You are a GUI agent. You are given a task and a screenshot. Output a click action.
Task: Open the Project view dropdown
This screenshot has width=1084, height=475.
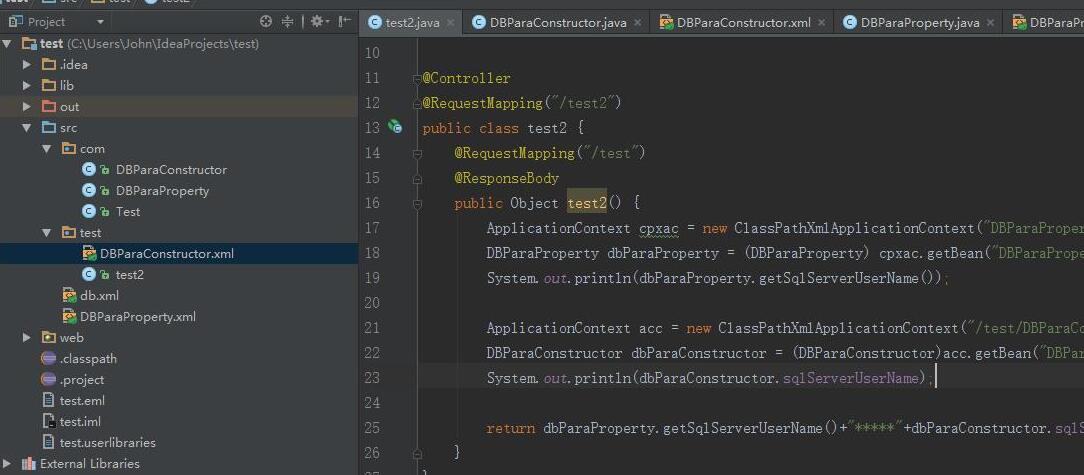100,22
